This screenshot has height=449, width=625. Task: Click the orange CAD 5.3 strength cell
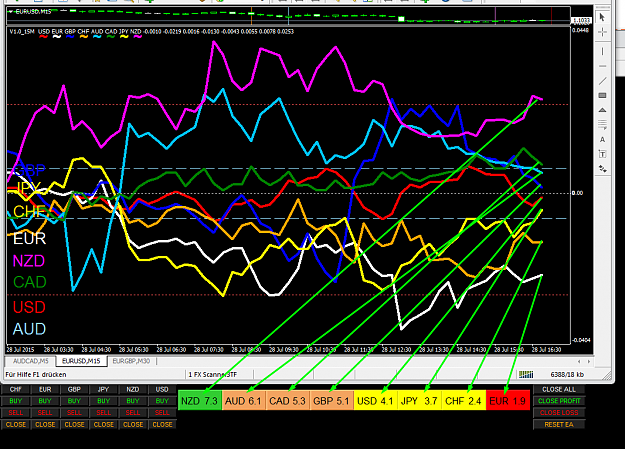coord(287,401)
